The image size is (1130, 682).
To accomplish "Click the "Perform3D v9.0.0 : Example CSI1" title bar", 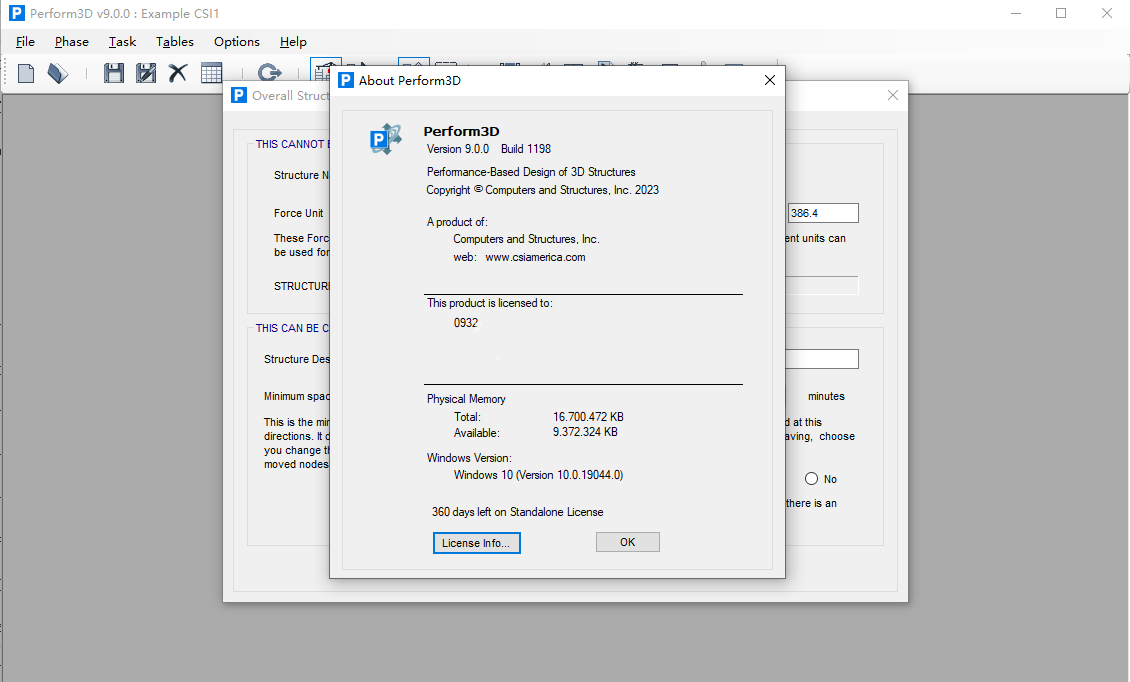I will (125, 14).
